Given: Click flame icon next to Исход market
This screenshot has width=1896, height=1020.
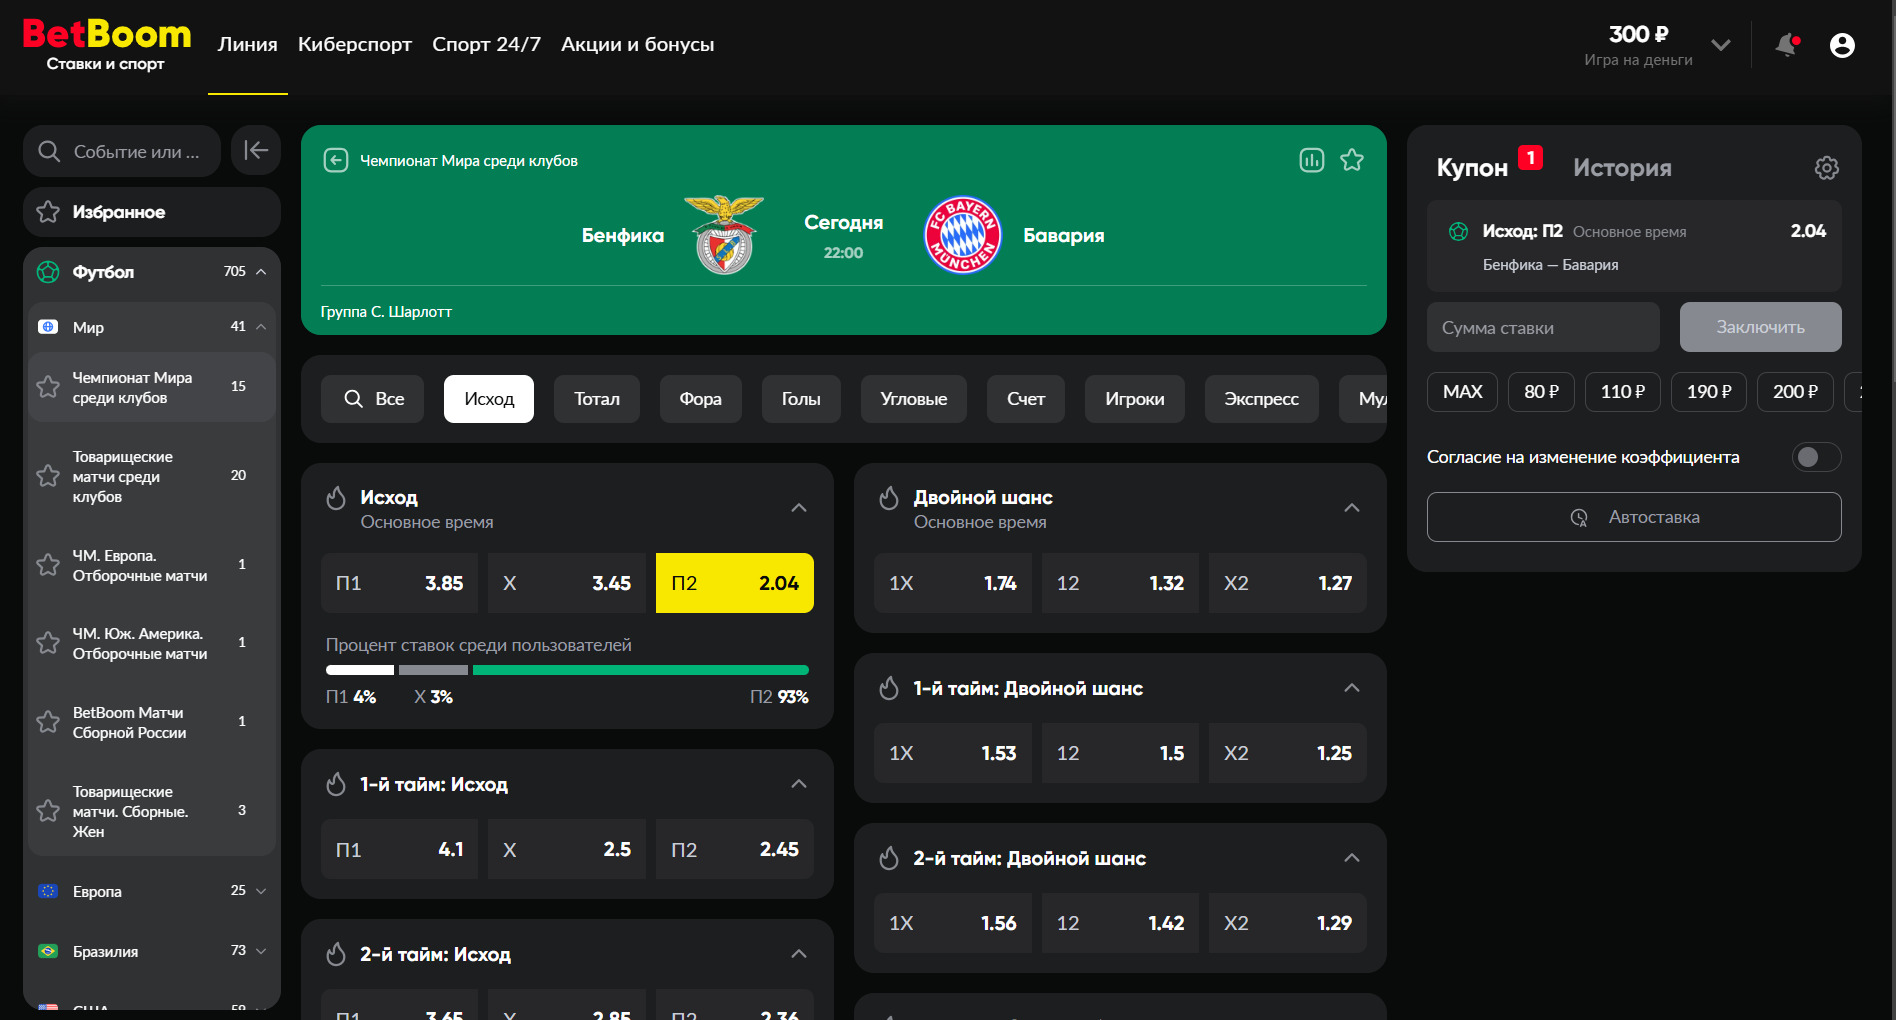Looking at the screenshot, I should pos(336,497).
